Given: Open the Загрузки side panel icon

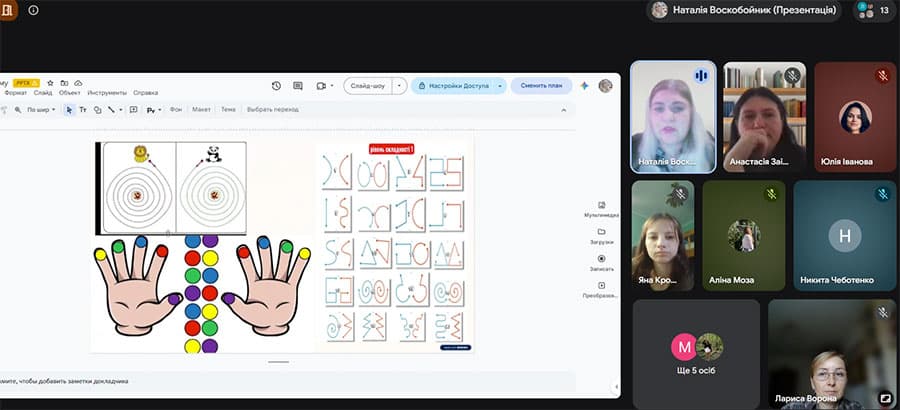Looking at the screenshot, I should point(601,231).
